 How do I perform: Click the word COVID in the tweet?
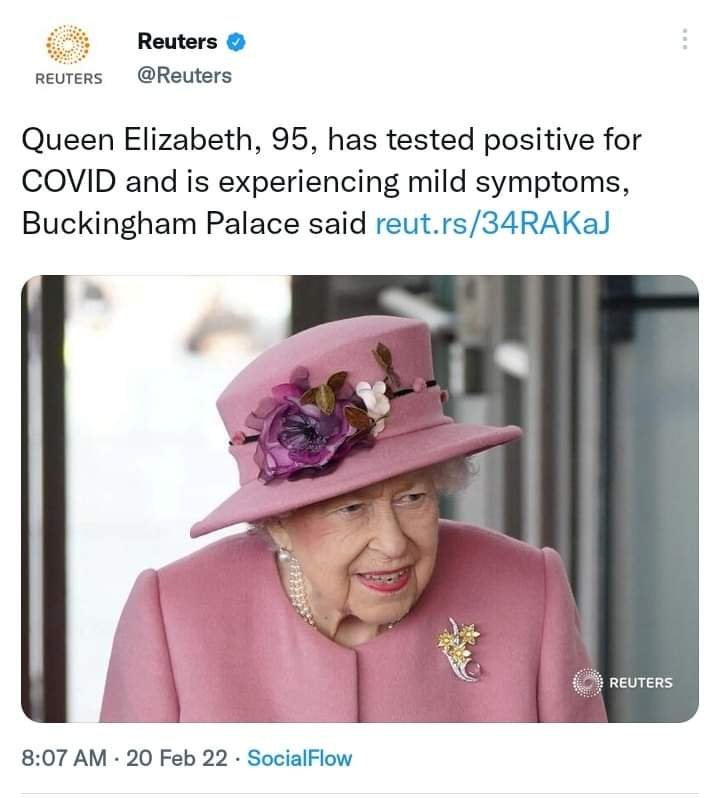(69, 182)
